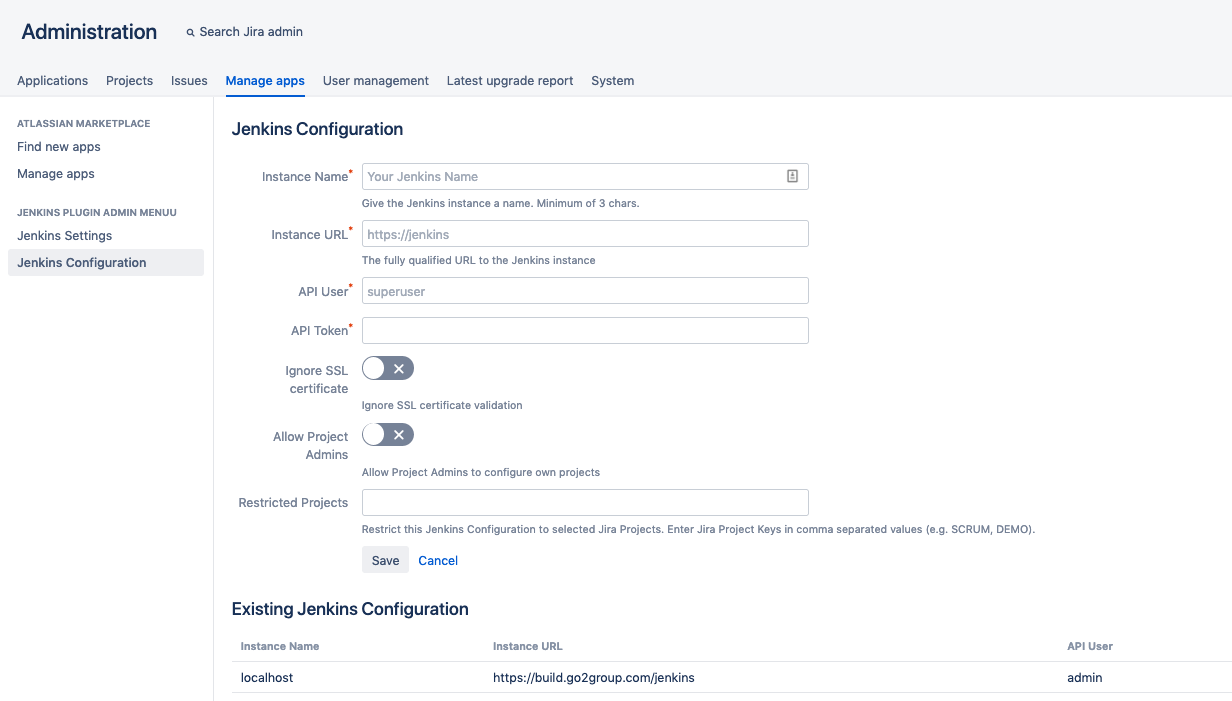Screen dimensions: 1232x701
Task: Click the autofill icon in Instance Name field
Action: pos(794,176)
